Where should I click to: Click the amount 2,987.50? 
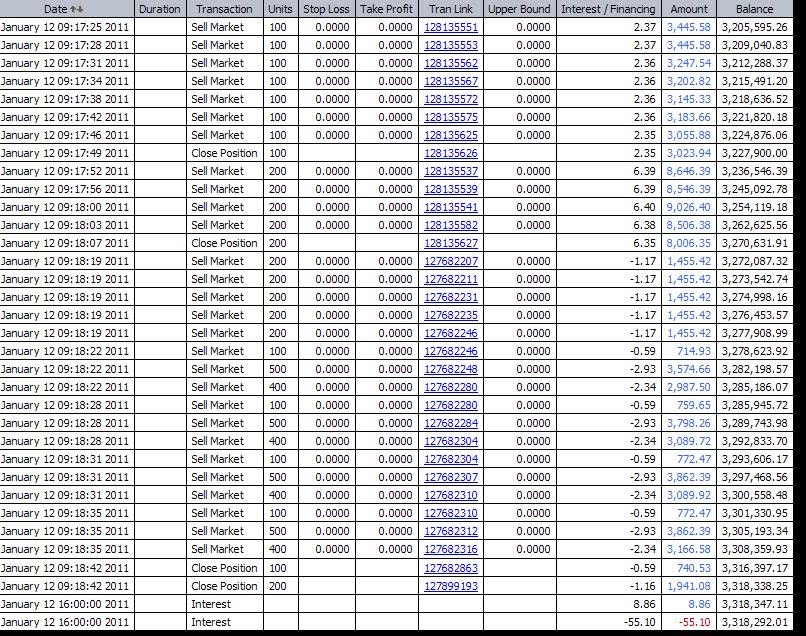689,387
